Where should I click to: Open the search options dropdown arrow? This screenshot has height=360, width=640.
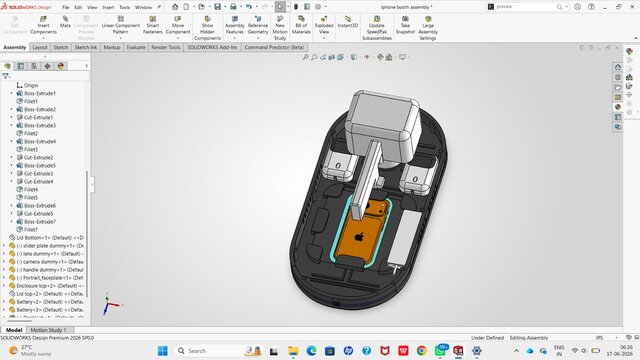coord(566,7)
